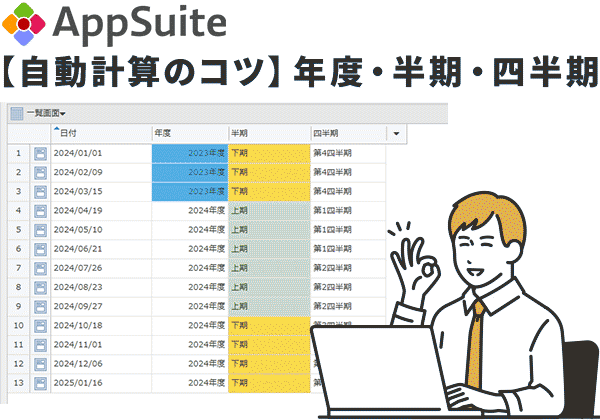600x420 pixels.
Task: Select date cell 2024/04/19
Action: [101, 211]
